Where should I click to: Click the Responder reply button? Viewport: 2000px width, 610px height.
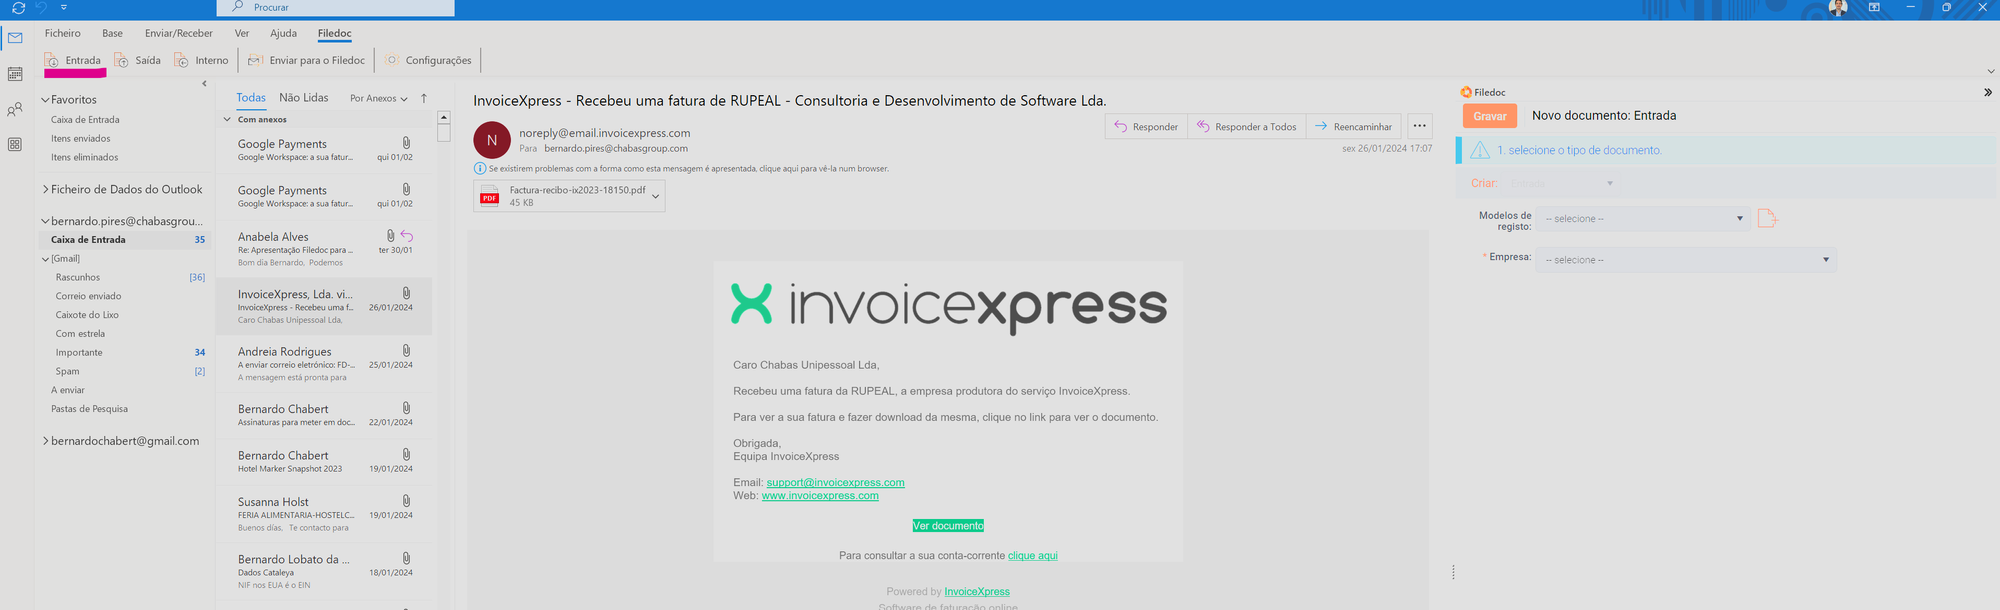[x=1146, y=127]
